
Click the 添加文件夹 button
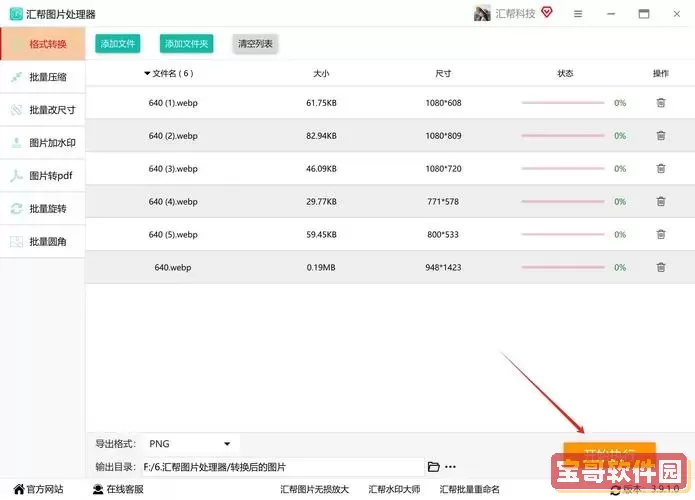(x=187, y=44)
